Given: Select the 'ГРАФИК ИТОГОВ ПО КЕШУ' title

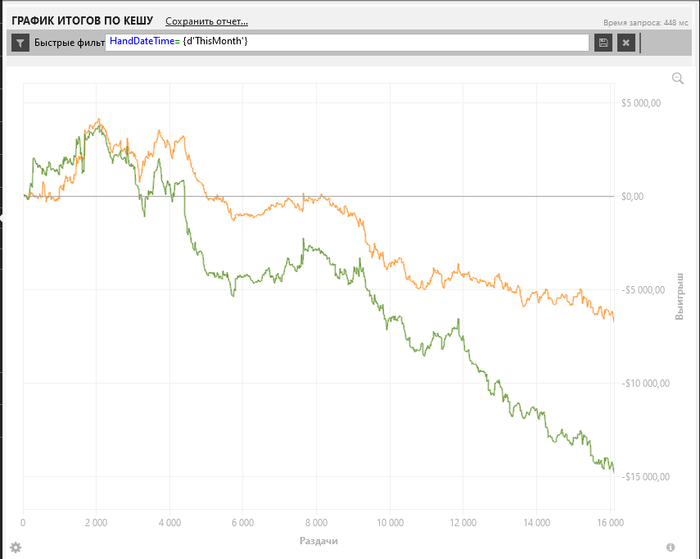Looking at the screenshot, I should coord(82,21).
